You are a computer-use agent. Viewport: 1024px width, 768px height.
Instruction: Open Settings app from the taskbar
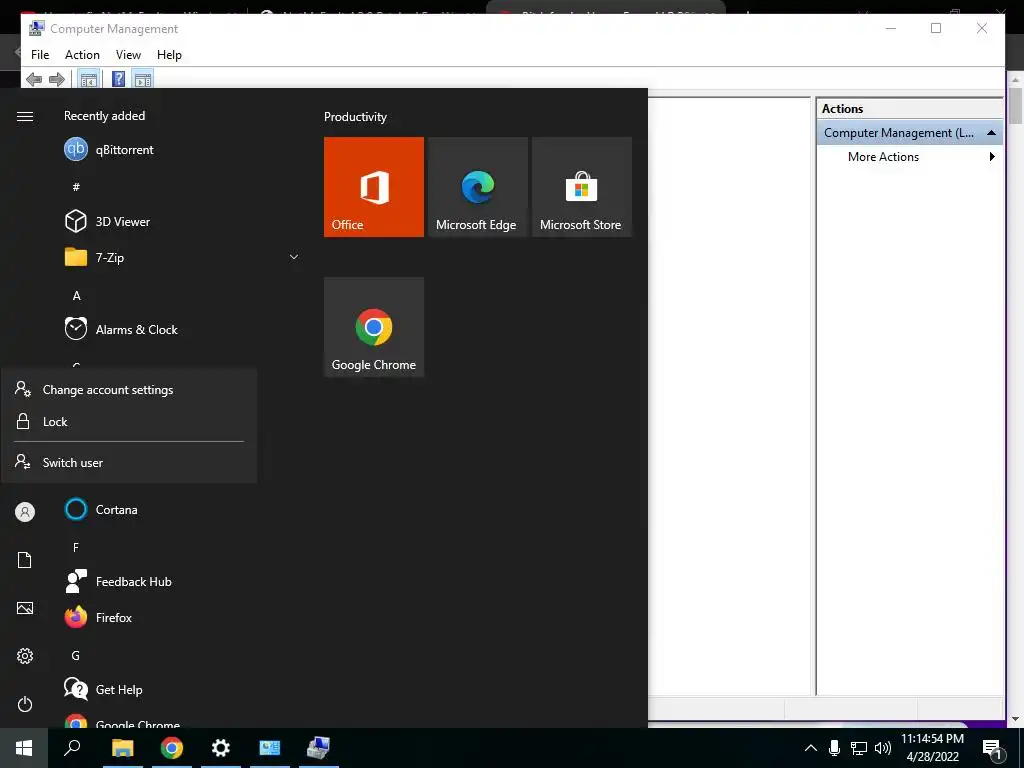coord(221,748)
